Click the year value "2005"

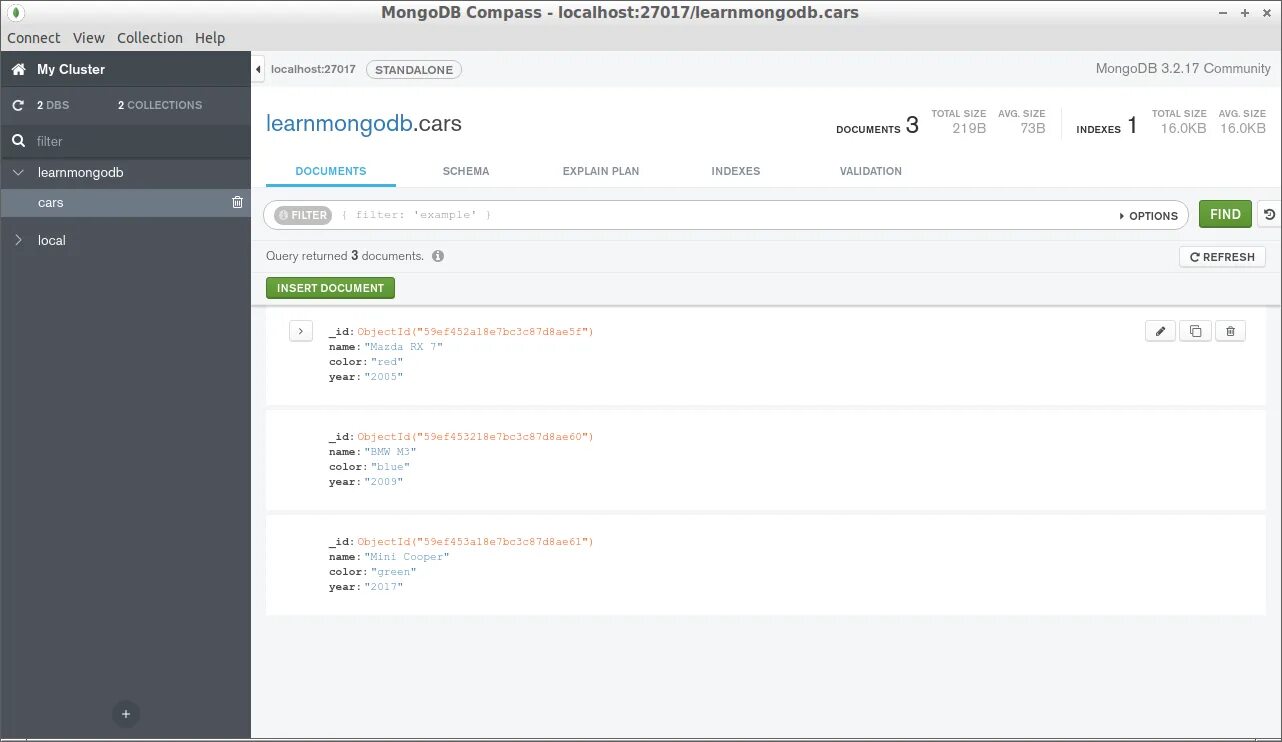pyautogui.click(x=383, y=377)
